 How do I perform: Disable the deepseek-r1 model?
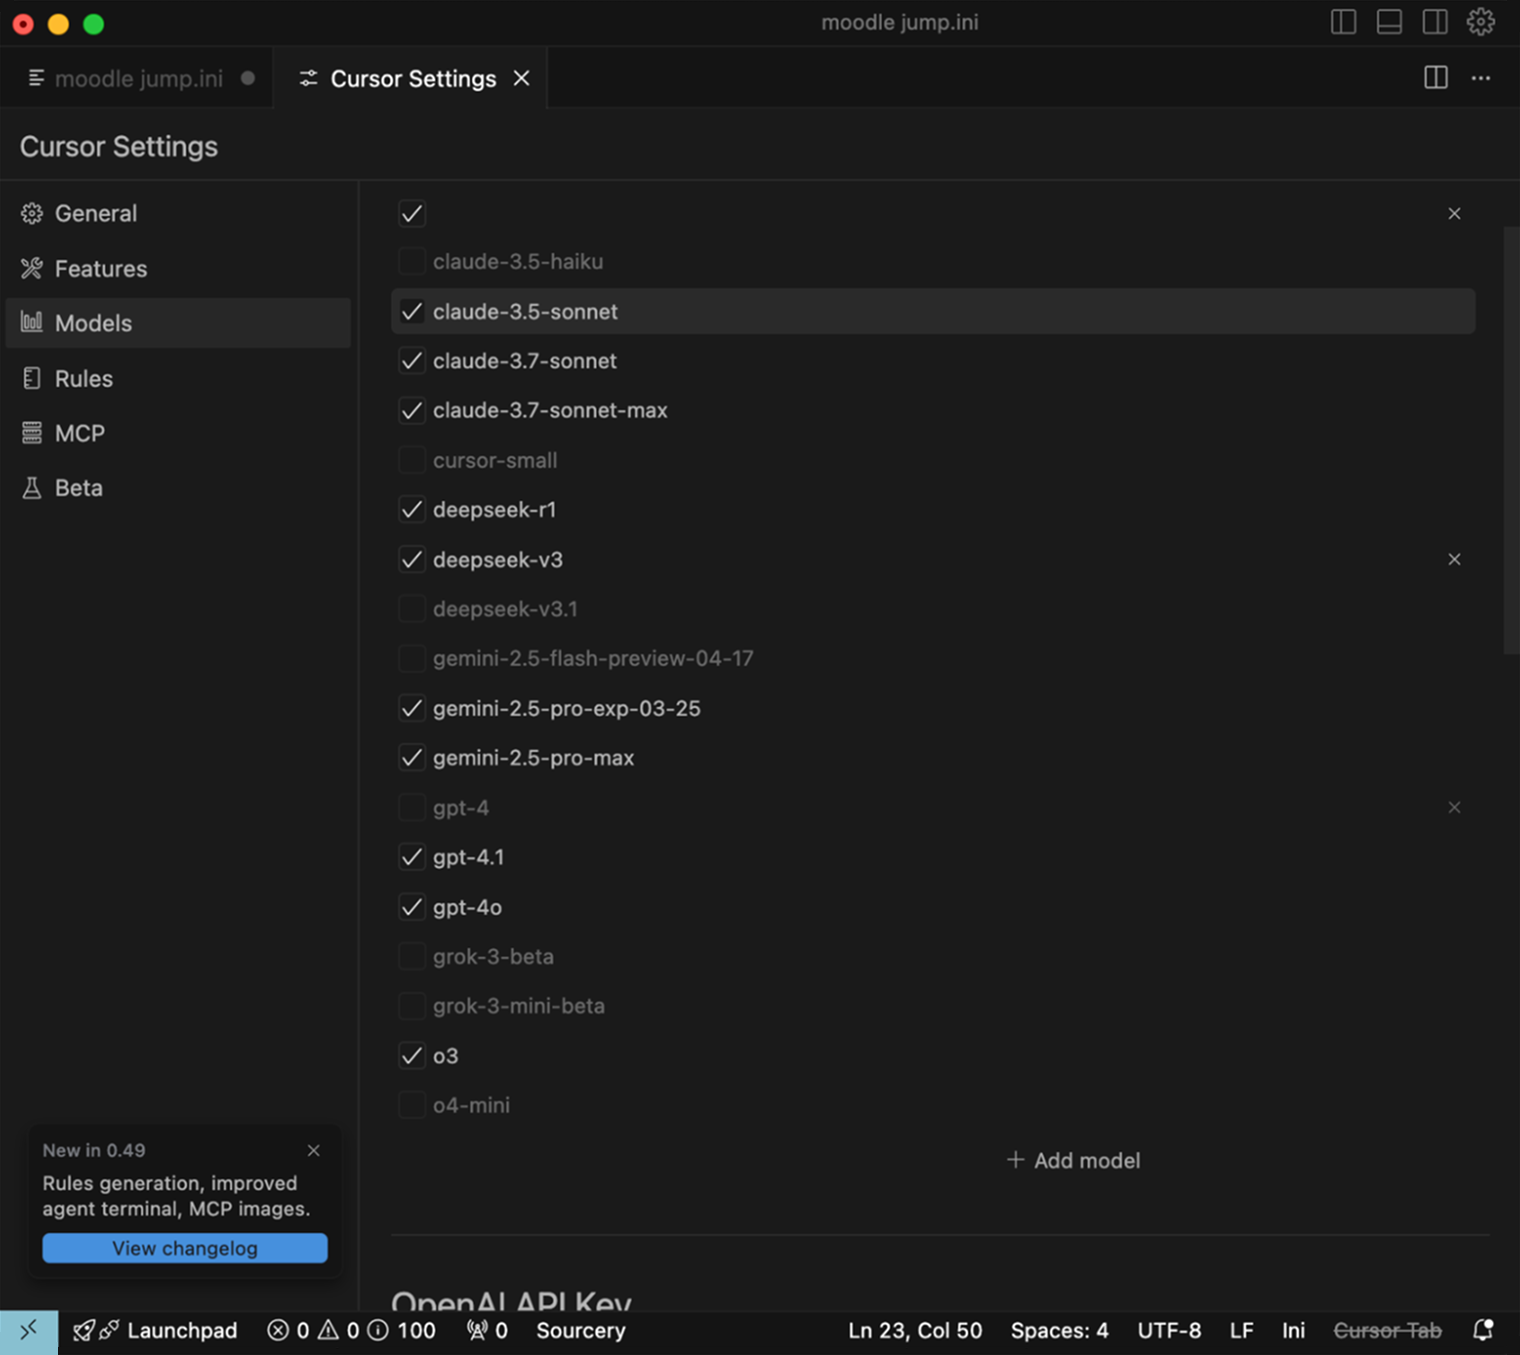(x=412, y=510)
